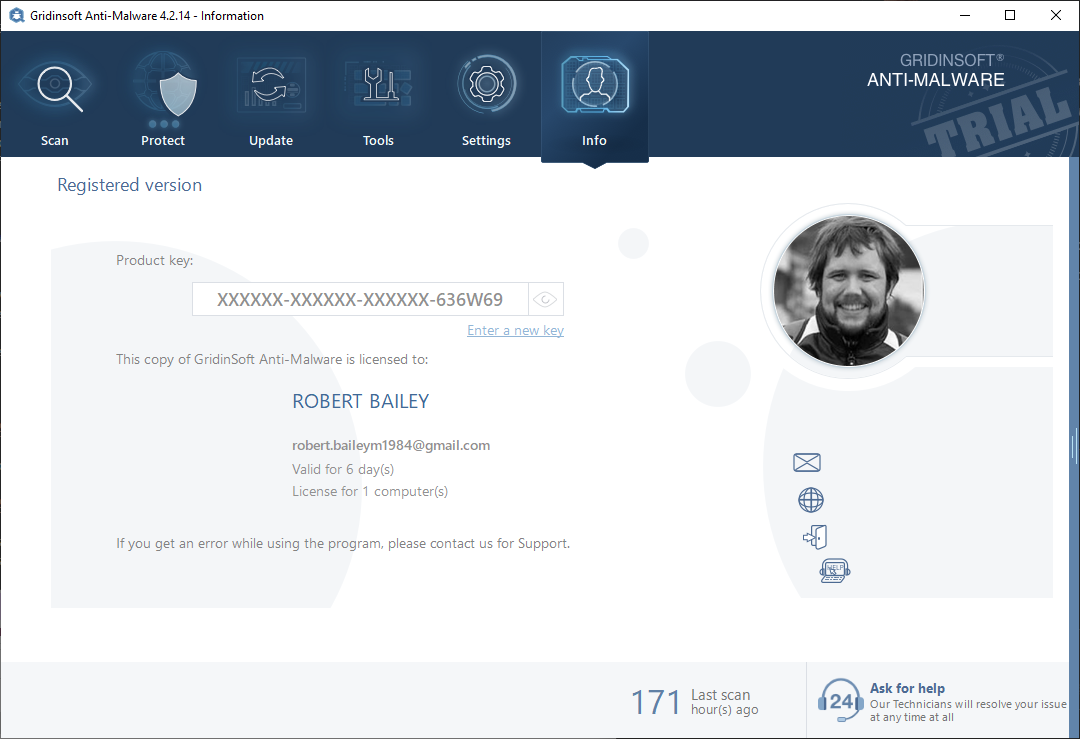Open the globe website icon
The image size is (1080, 739).
point(810,500)
